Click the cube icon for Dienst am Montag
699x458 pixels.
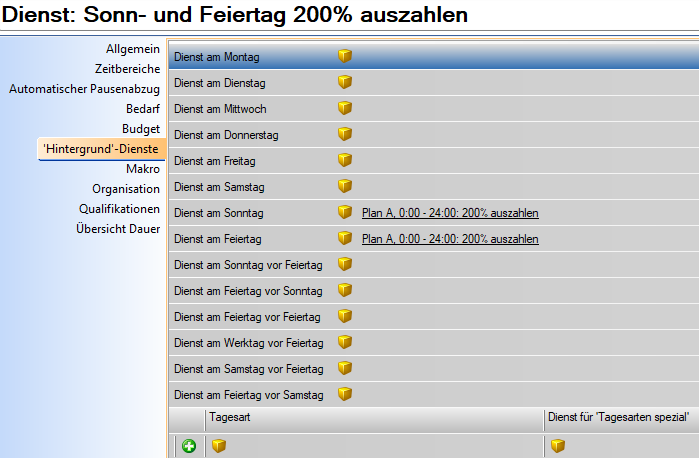pos(345,56)
